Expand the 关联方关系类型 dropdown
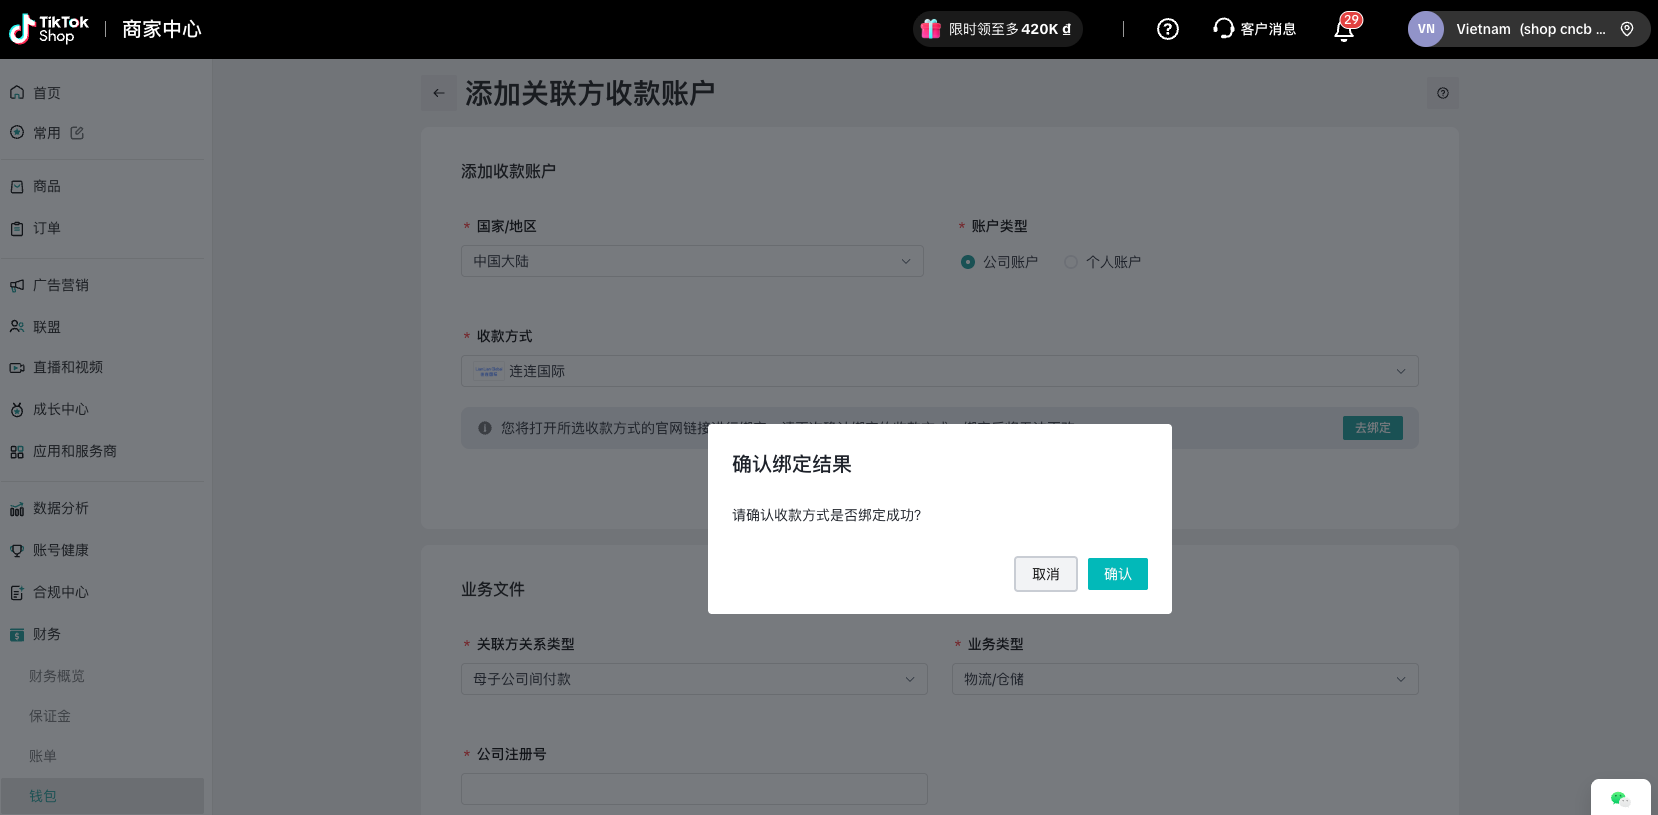Image resolution: width=1658 pixels, height=815 pixels. click(x=693, y=679)
